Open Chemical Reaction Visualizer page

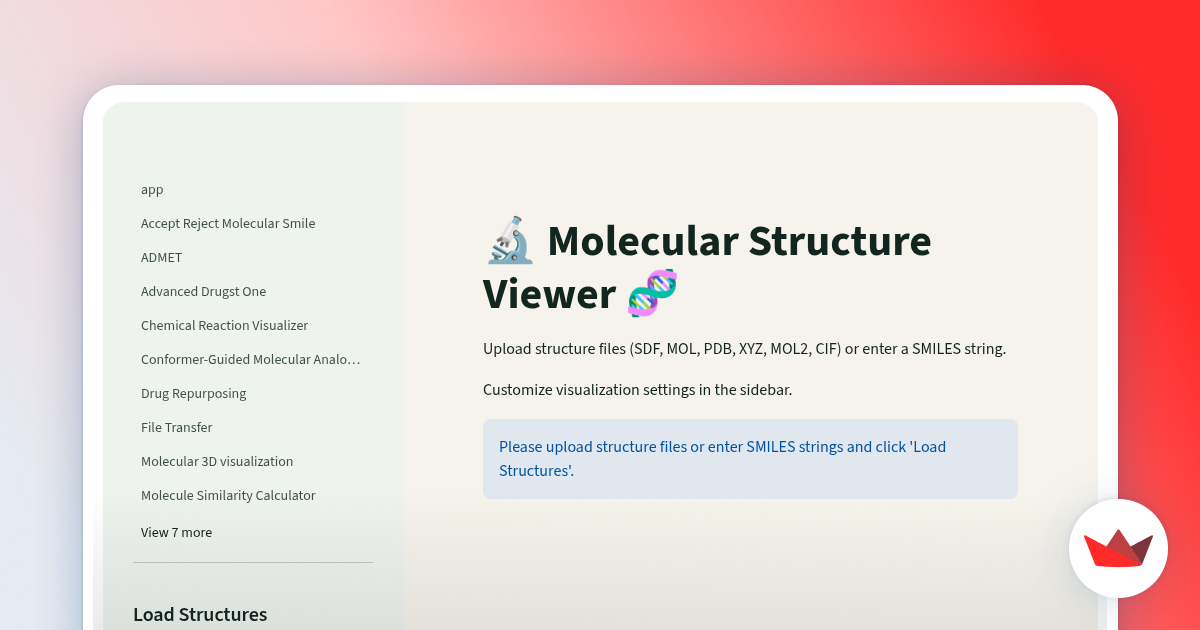224,325
